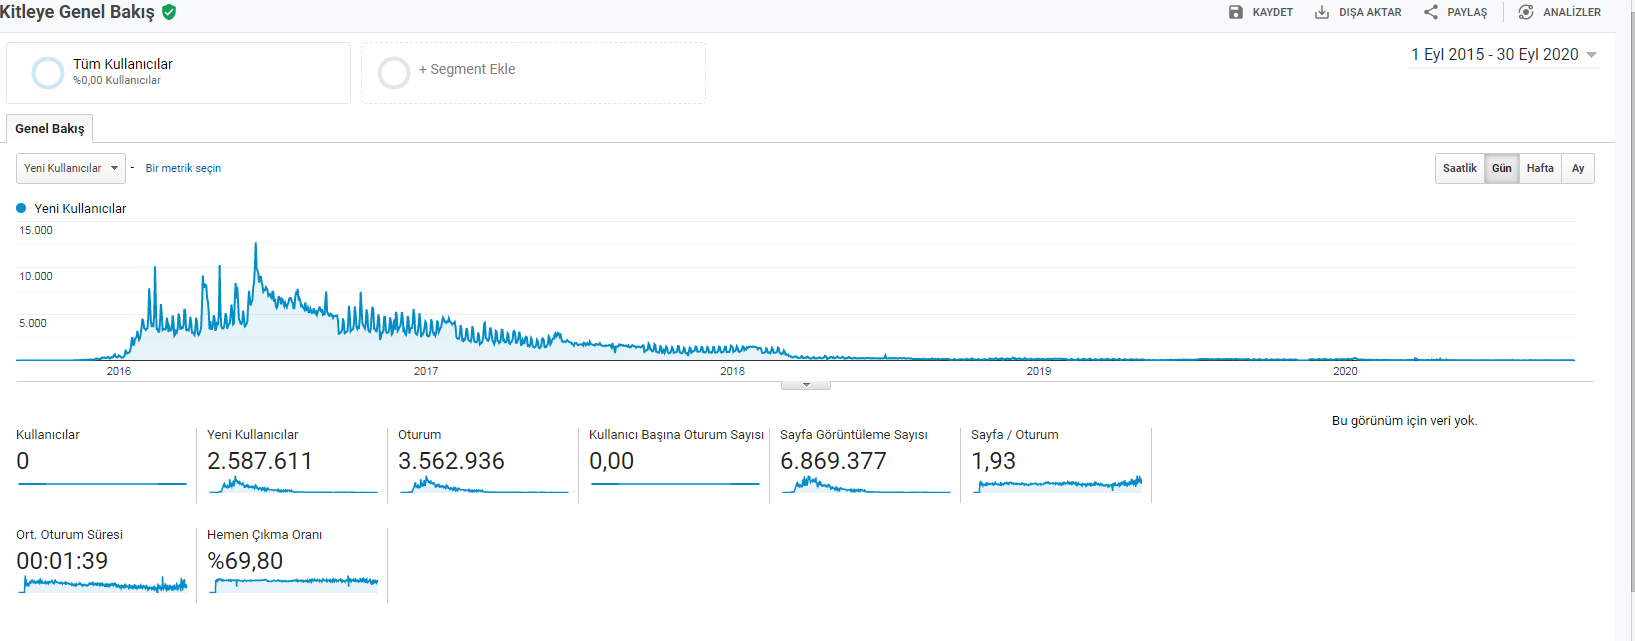The width and height of the screenshot is (1635, 641).
Task: Select the Ay interval option
Action: coord(1578,168)
